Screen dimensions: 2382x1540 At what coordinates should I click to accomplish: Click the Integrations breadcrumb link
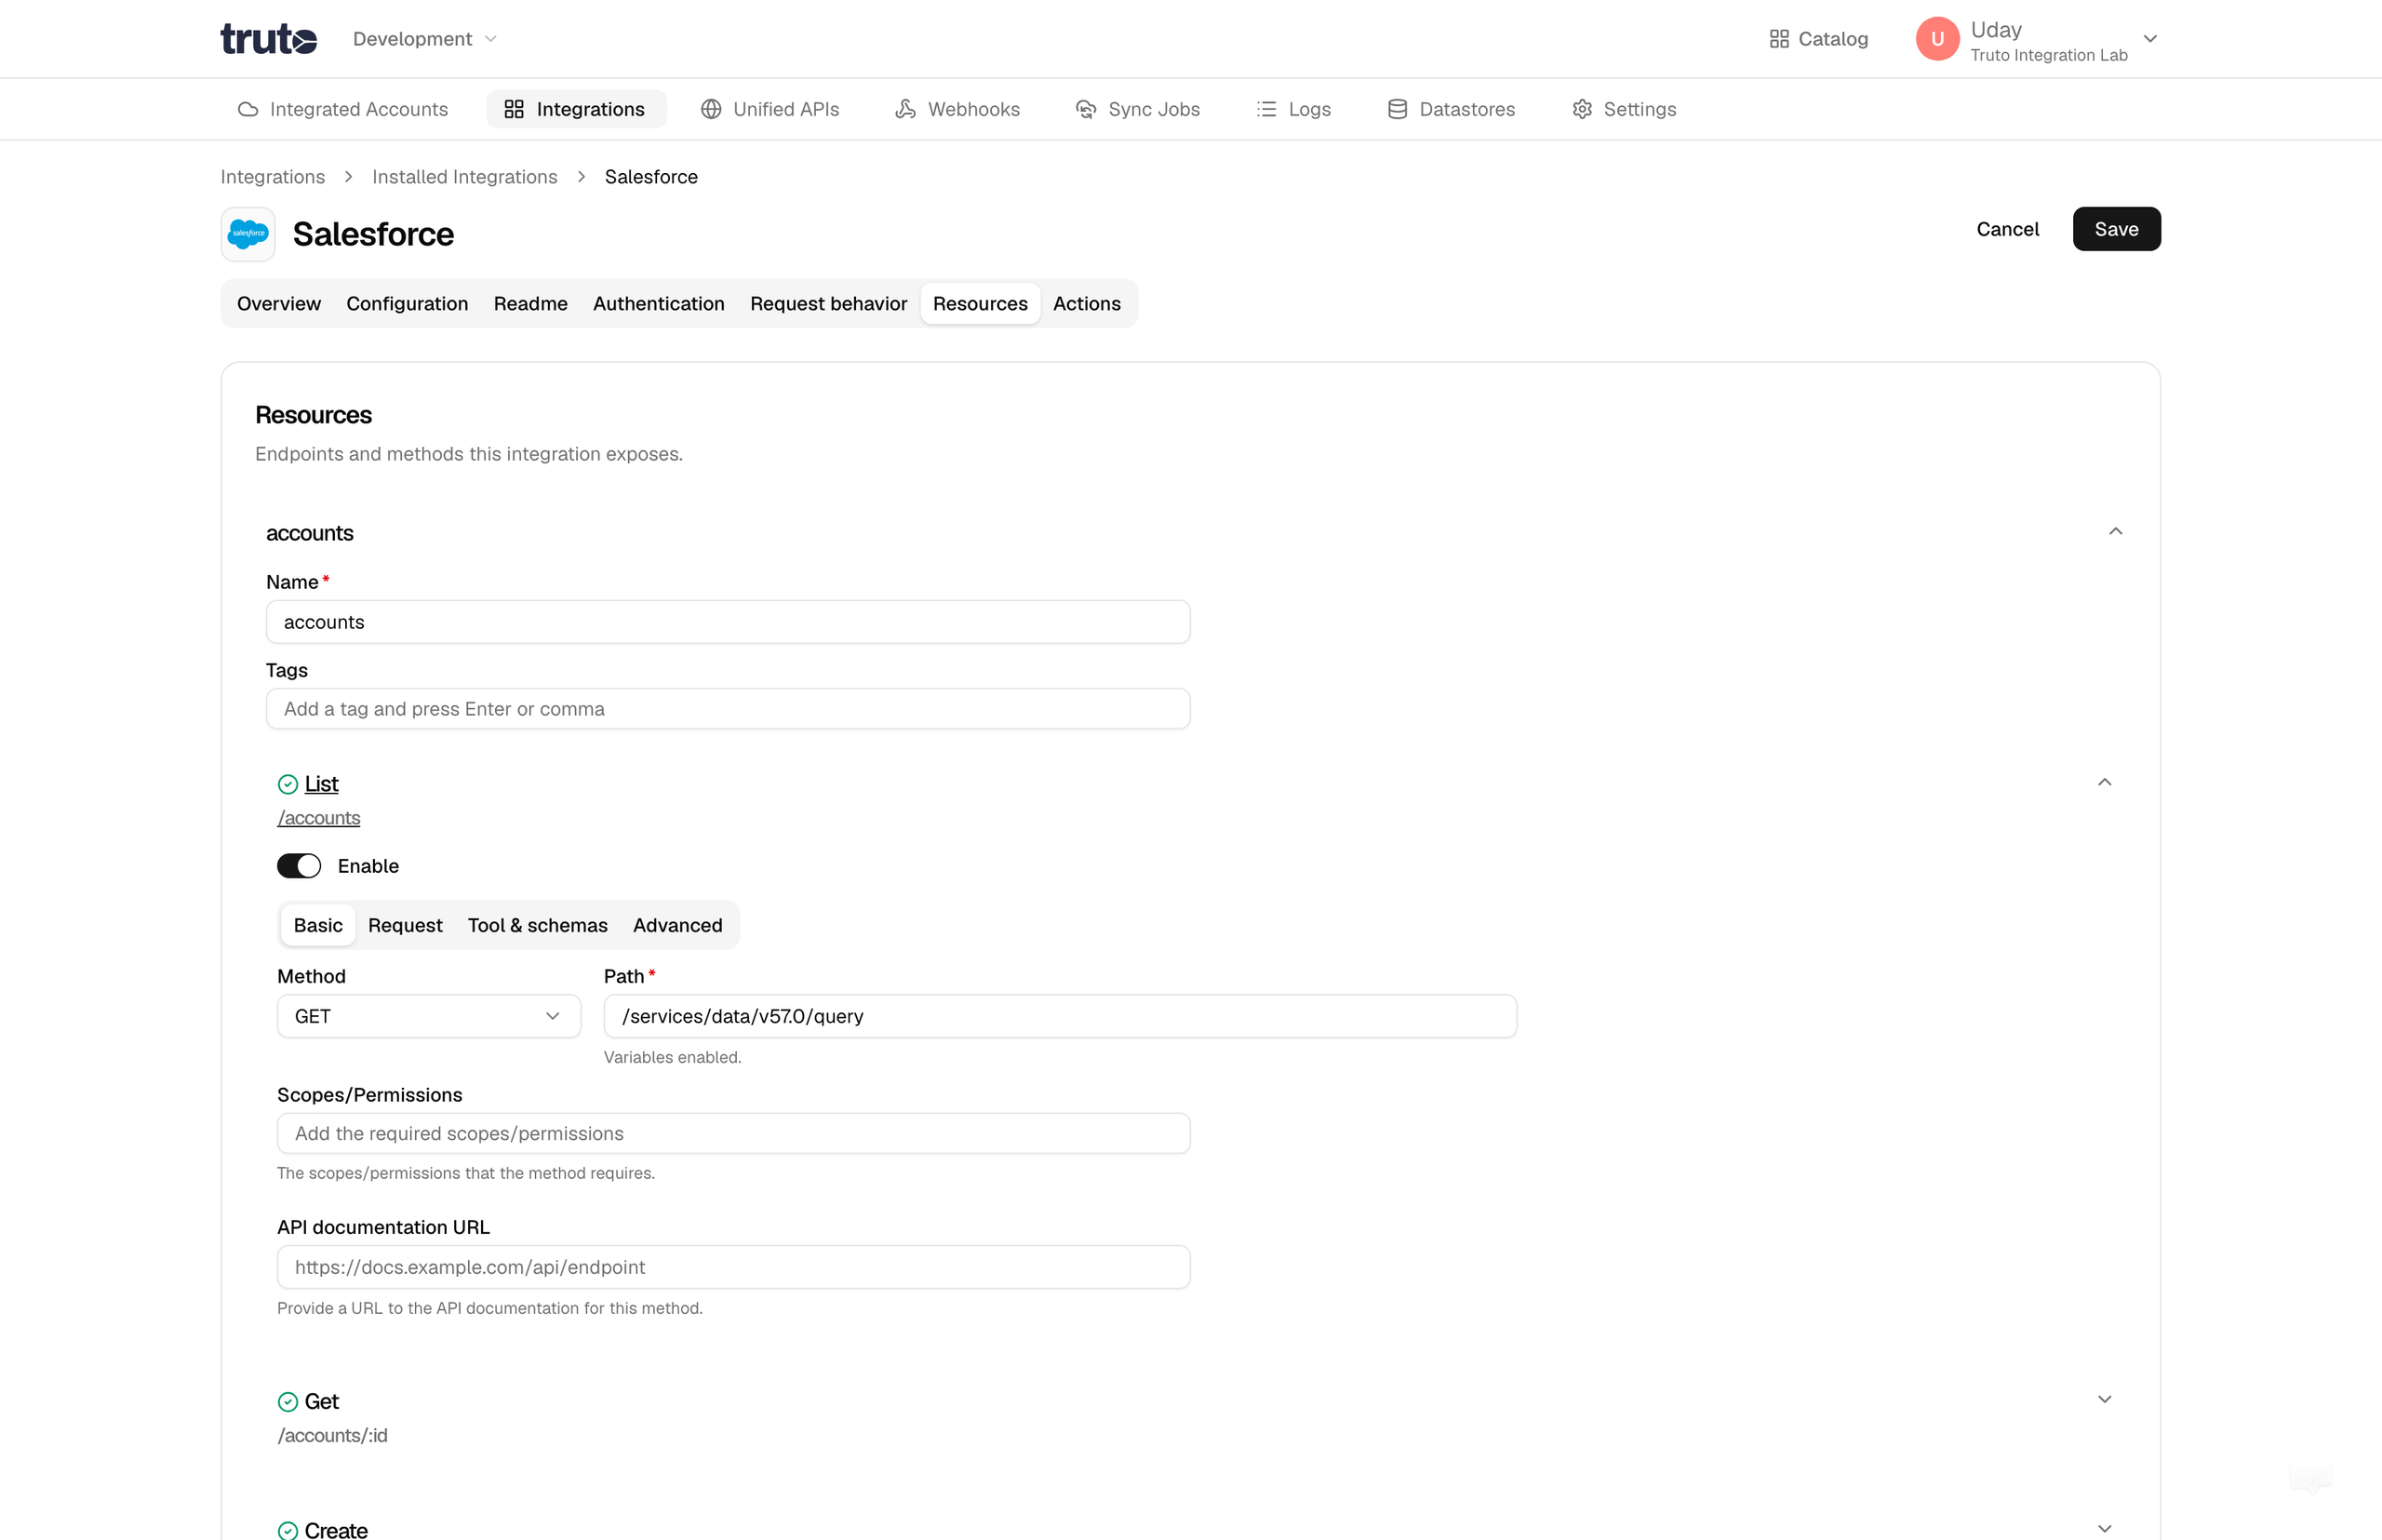click(272, 177)
